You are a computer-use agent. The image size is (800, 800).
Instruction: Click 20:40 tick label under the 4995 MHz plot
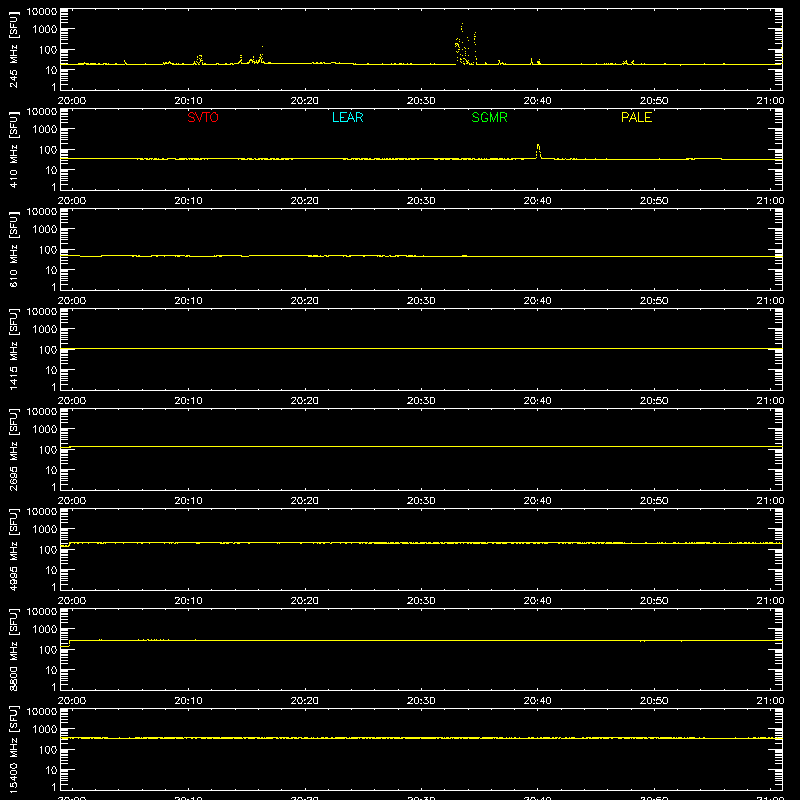coord(537,601)
